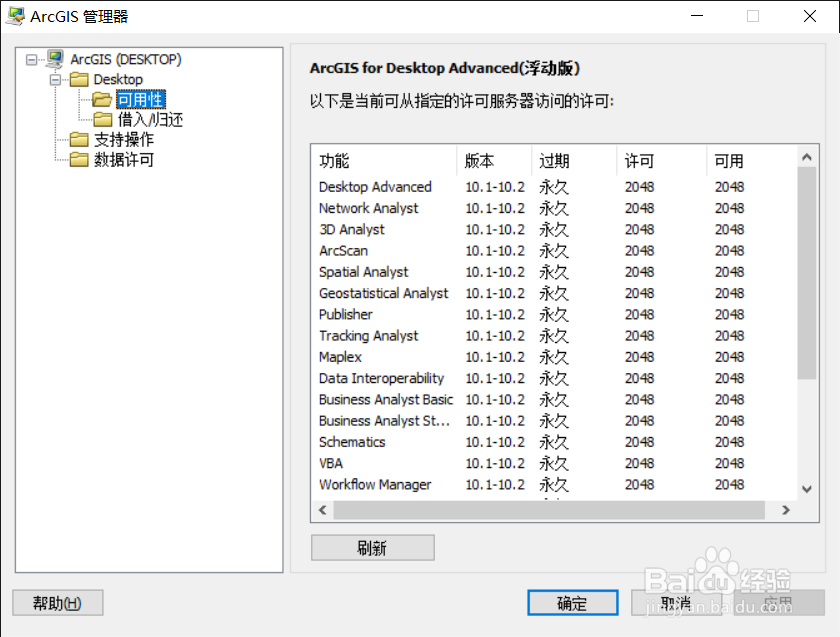Open help via the 帮助(H) button
The image size is (840, 637).
click(x=56, y=602)
